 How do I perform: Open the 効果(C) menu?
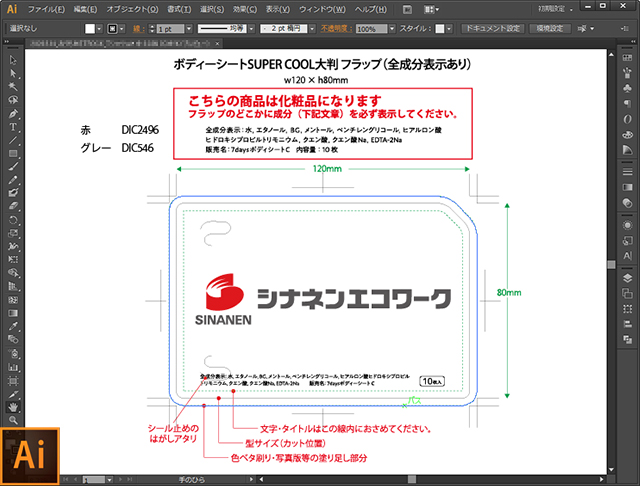[245, 9]
